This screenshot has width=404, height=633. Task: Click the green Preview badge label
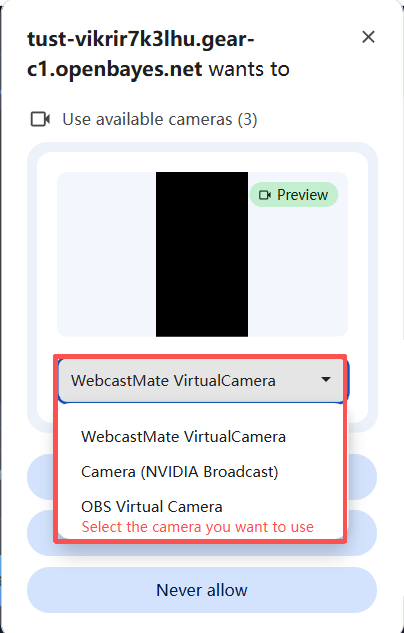pos(294,195)
